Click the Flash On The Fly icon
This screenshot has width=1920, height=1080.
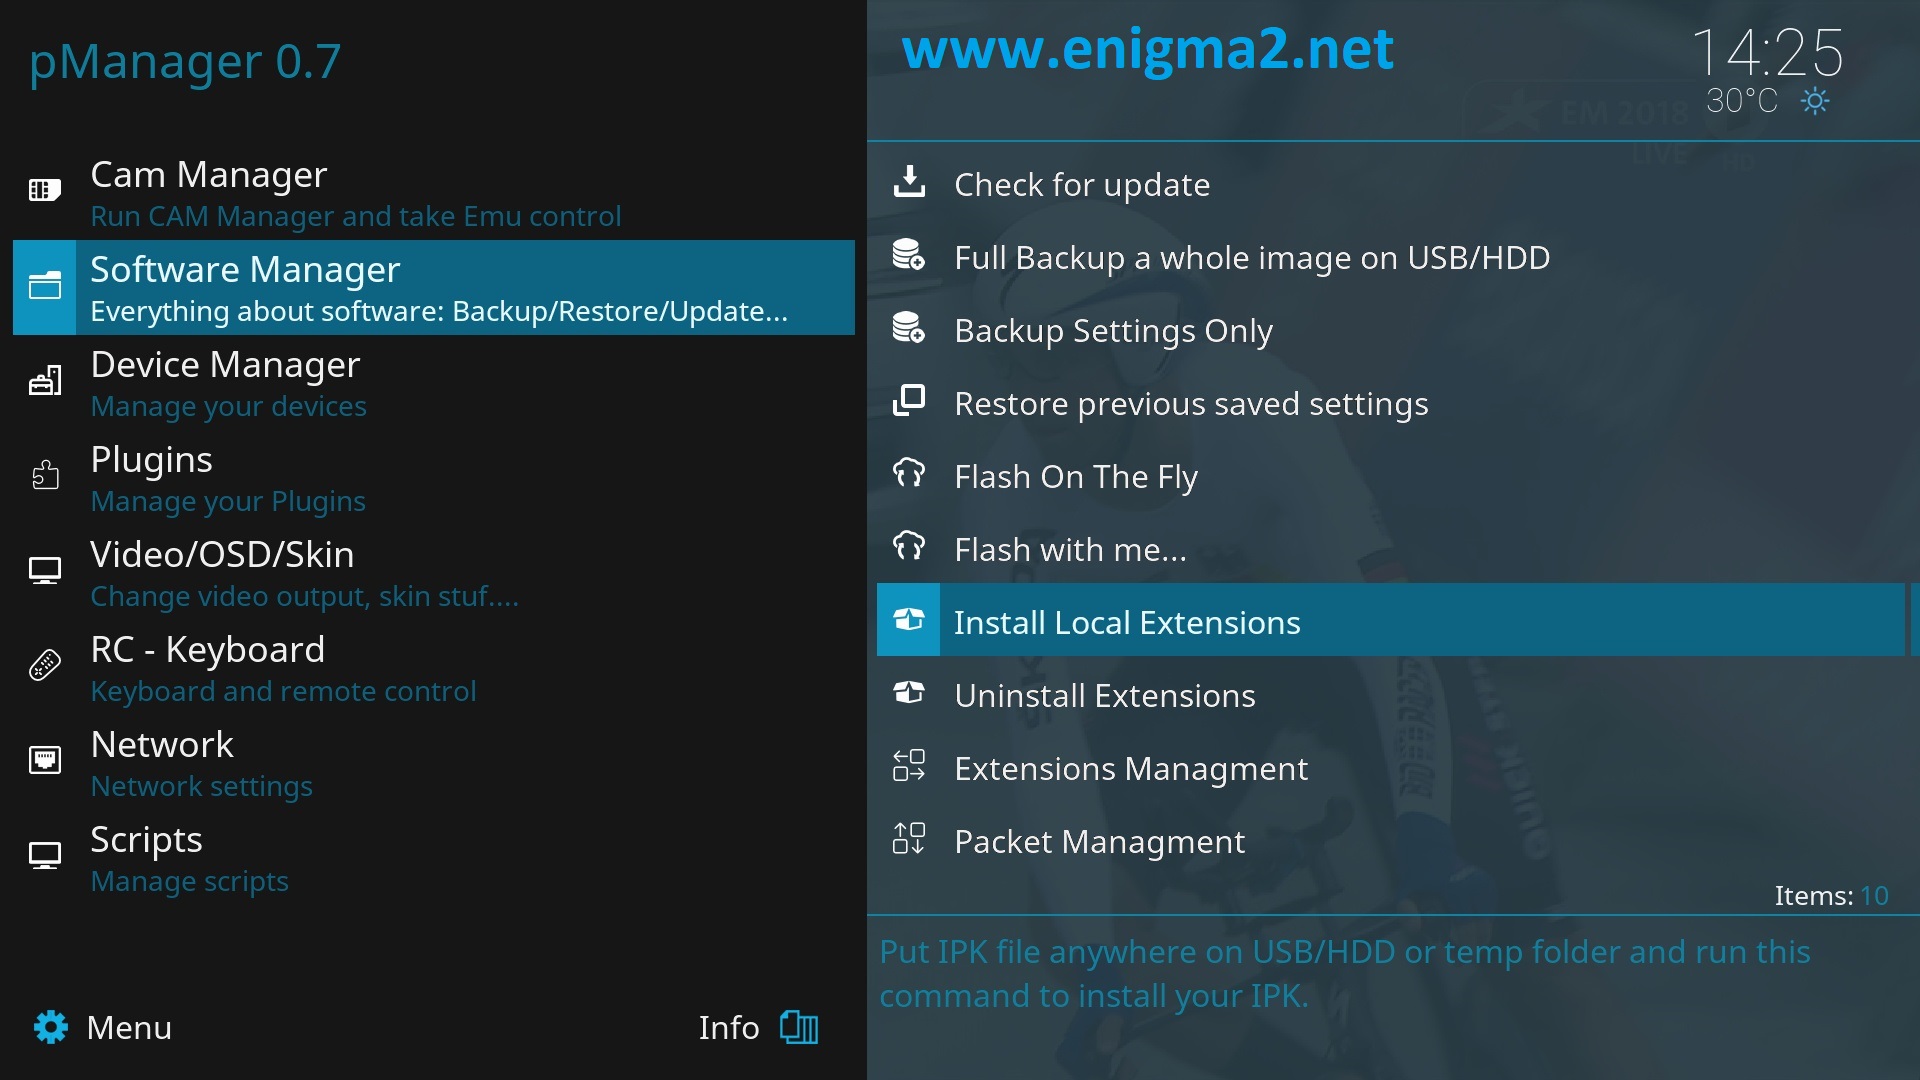point(909,474)
